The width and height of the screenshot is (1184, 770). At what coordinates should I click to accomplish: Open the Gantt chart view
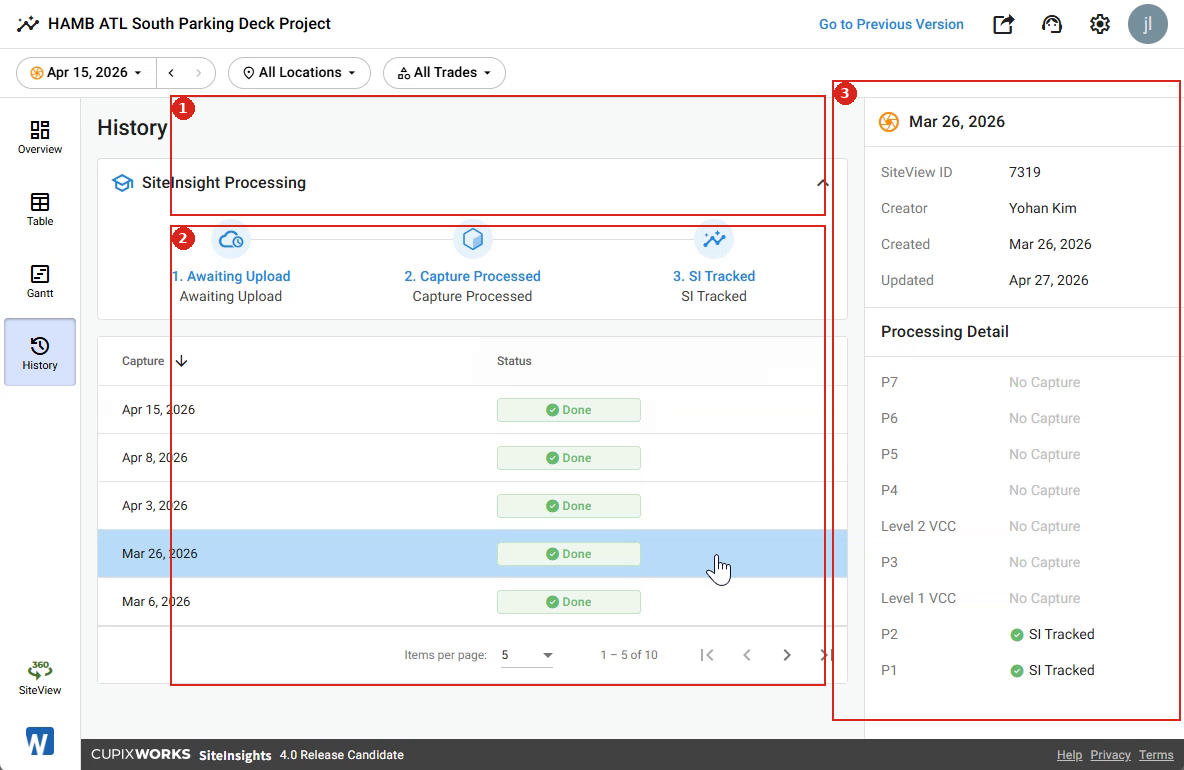tap(40, 281)
